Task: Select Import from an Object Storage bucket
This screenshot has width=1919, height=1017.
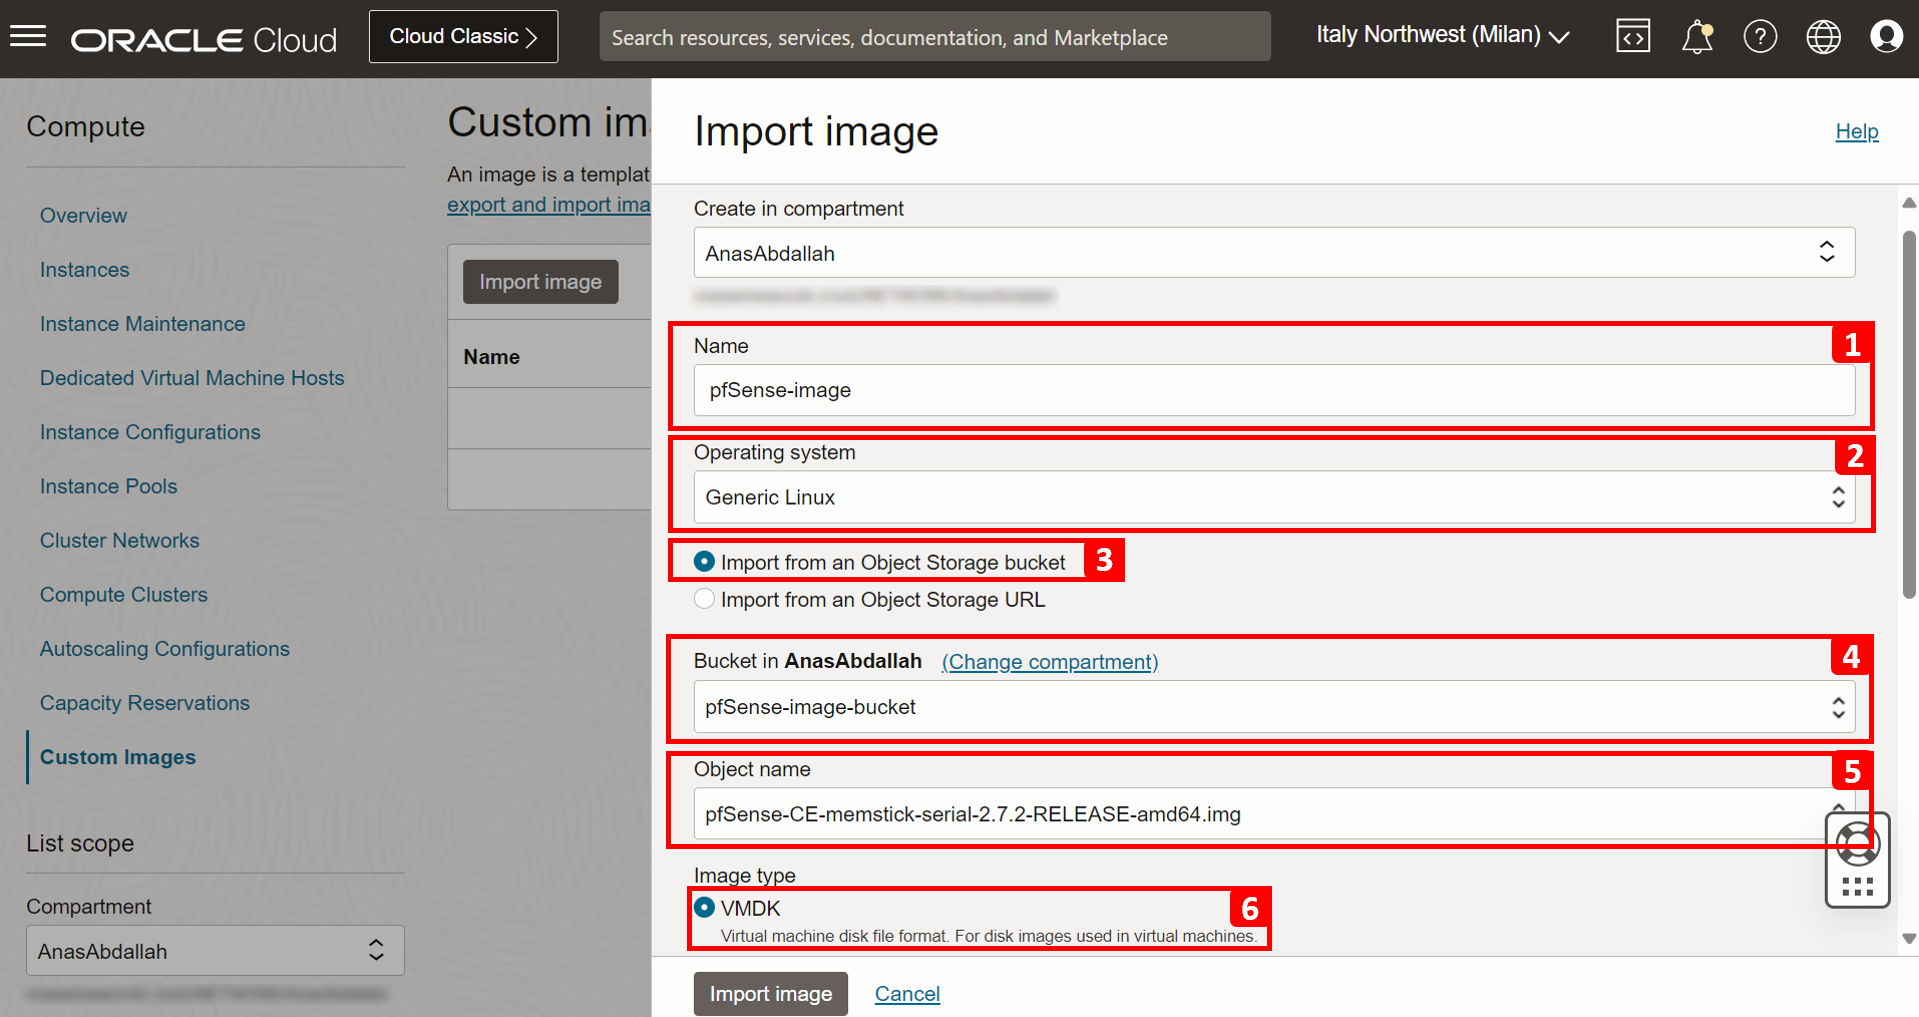Action: (x=704, y=562)
